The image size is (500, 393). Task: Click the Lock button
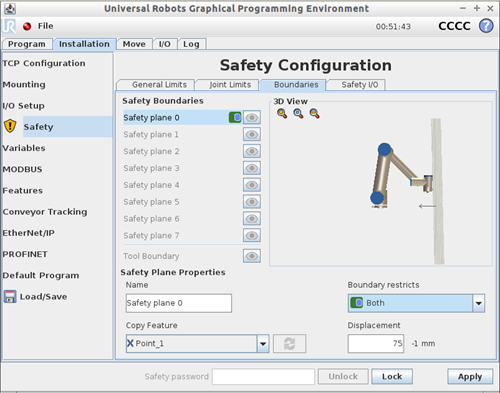[x=392, y=377]
